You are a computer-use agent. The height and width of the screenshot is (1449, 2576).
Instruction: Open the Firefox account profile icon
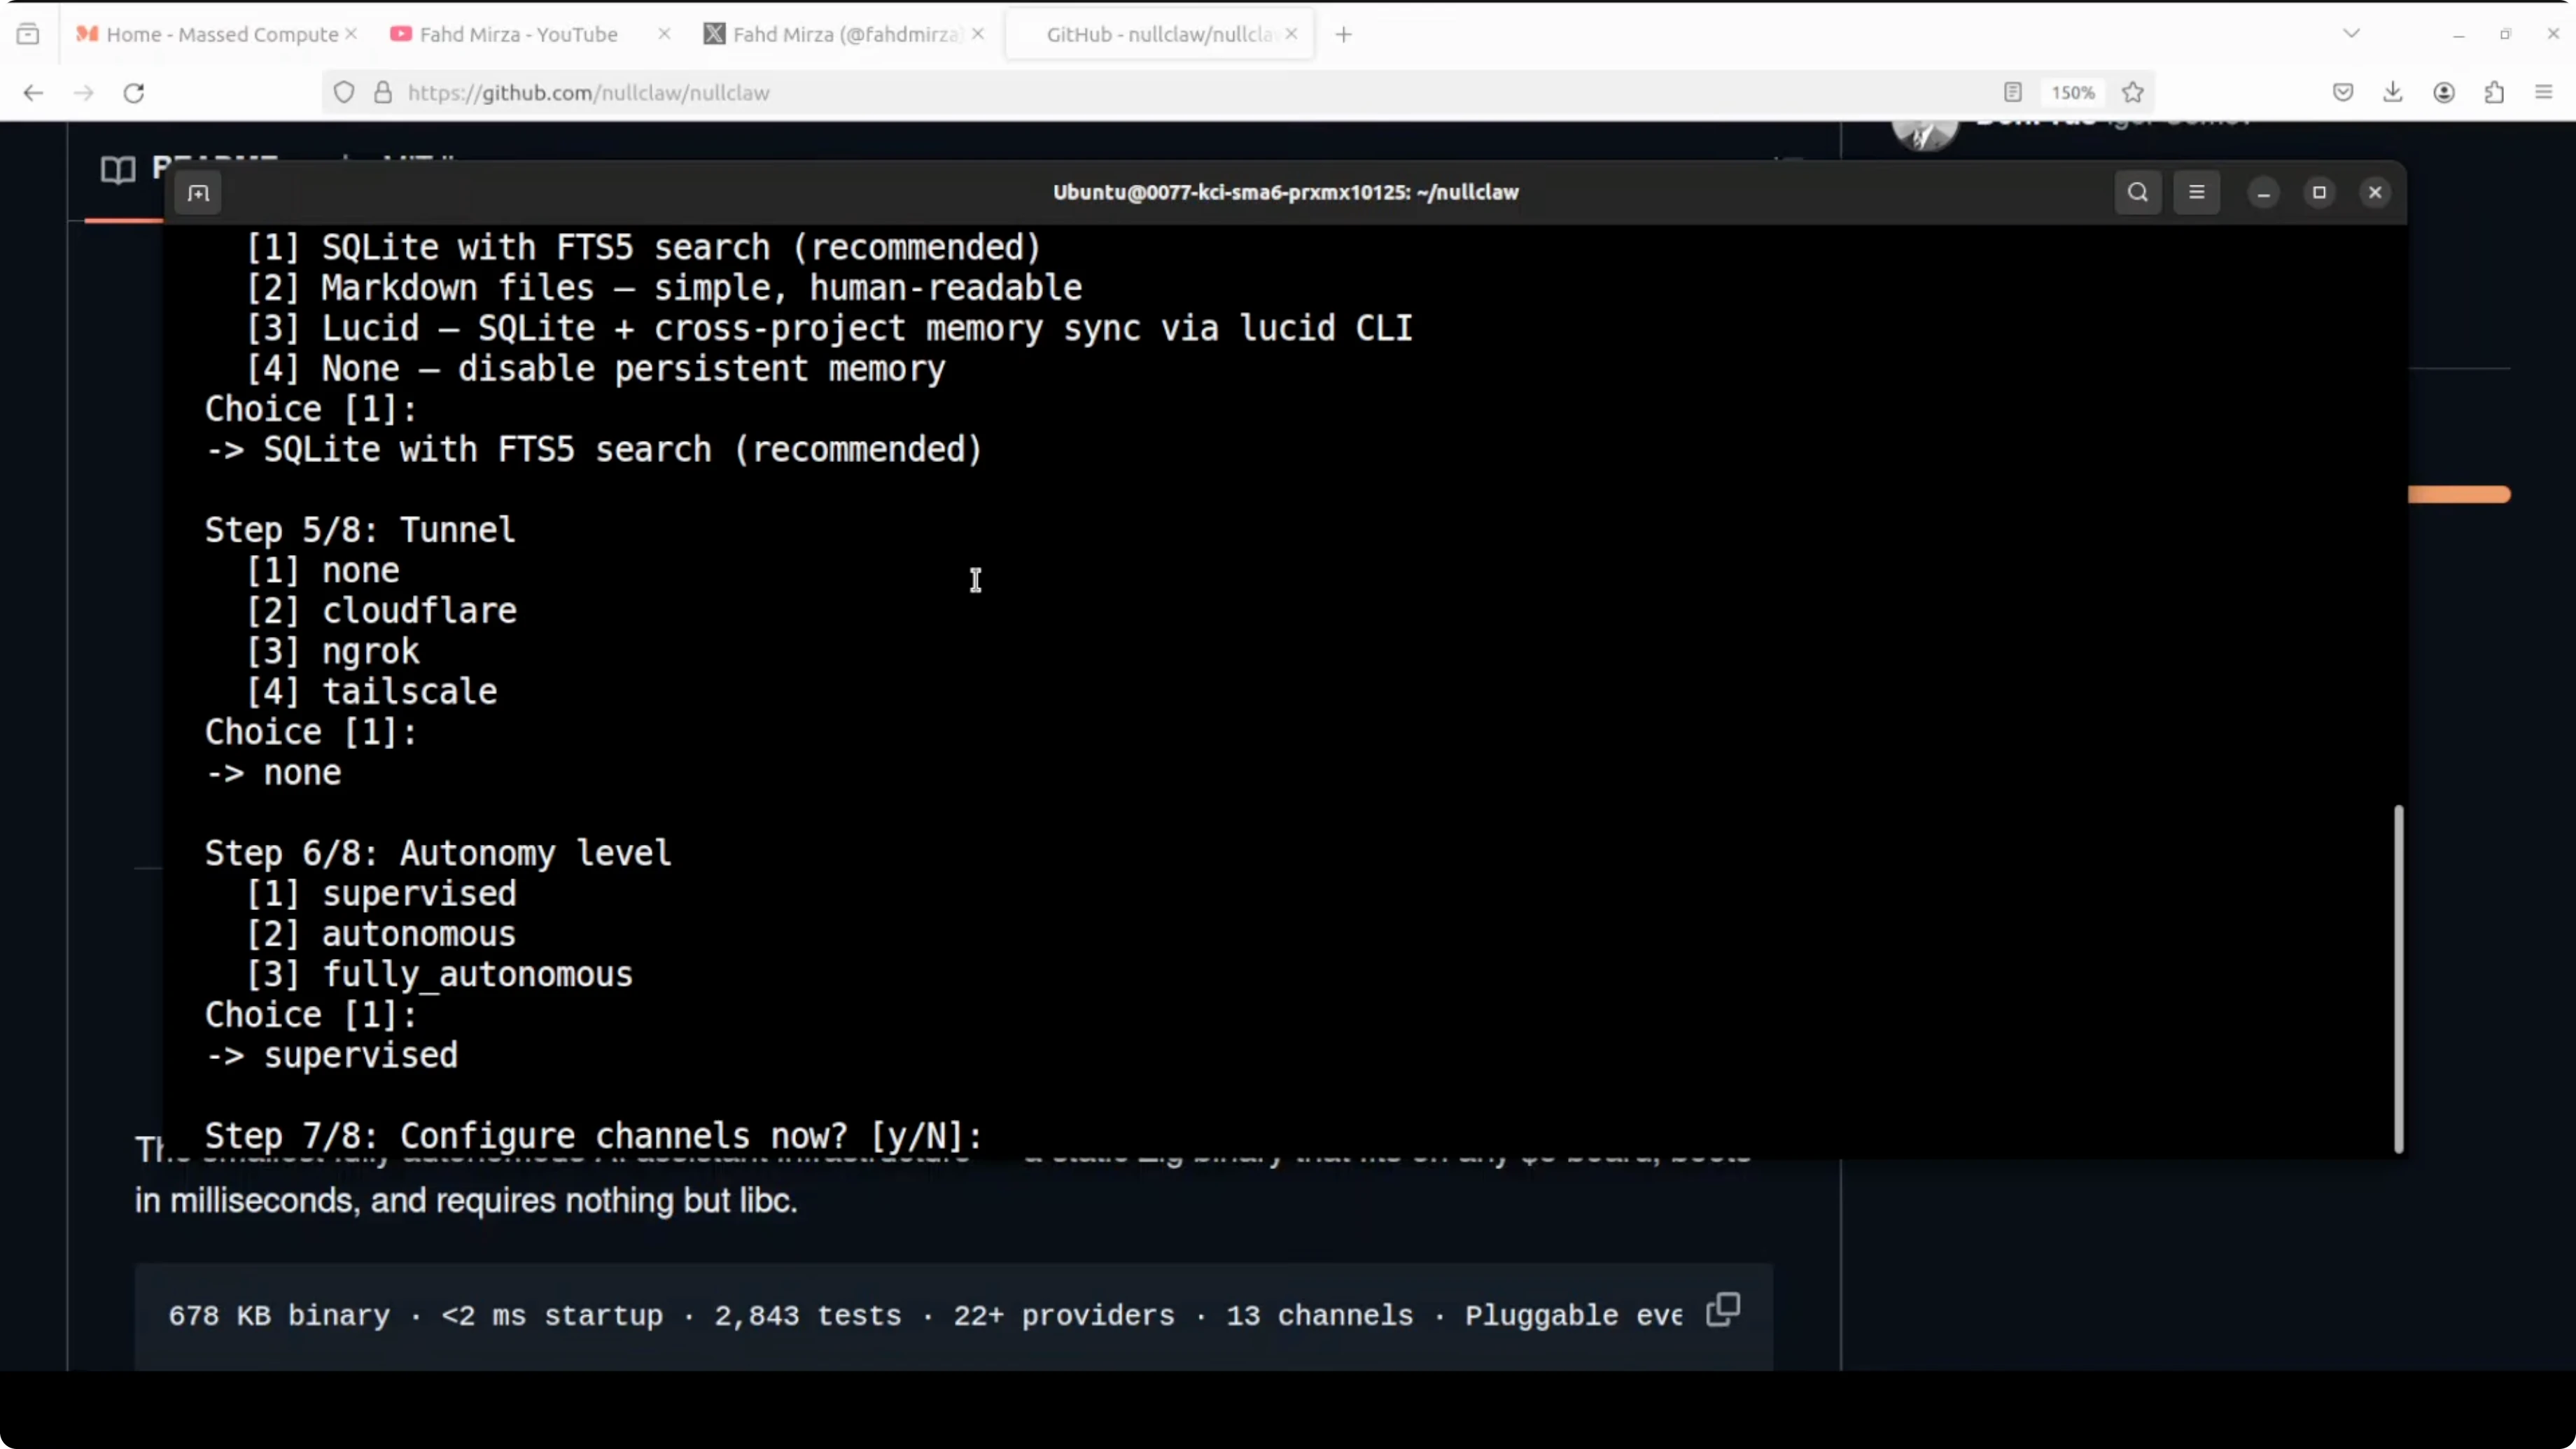2443,92
